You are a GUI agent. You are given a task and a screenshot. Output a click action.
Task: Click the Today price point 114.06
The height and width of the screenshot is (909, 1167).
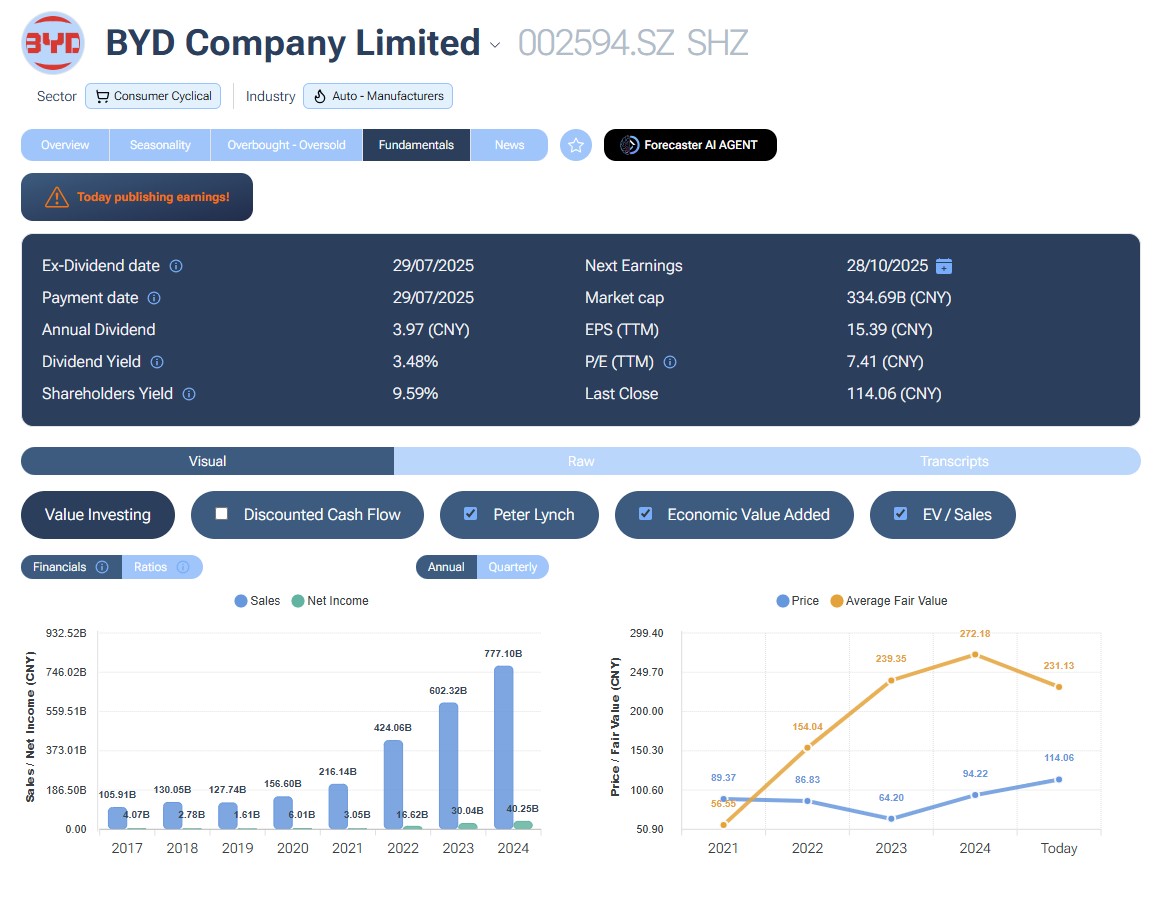coord(1058,779)
